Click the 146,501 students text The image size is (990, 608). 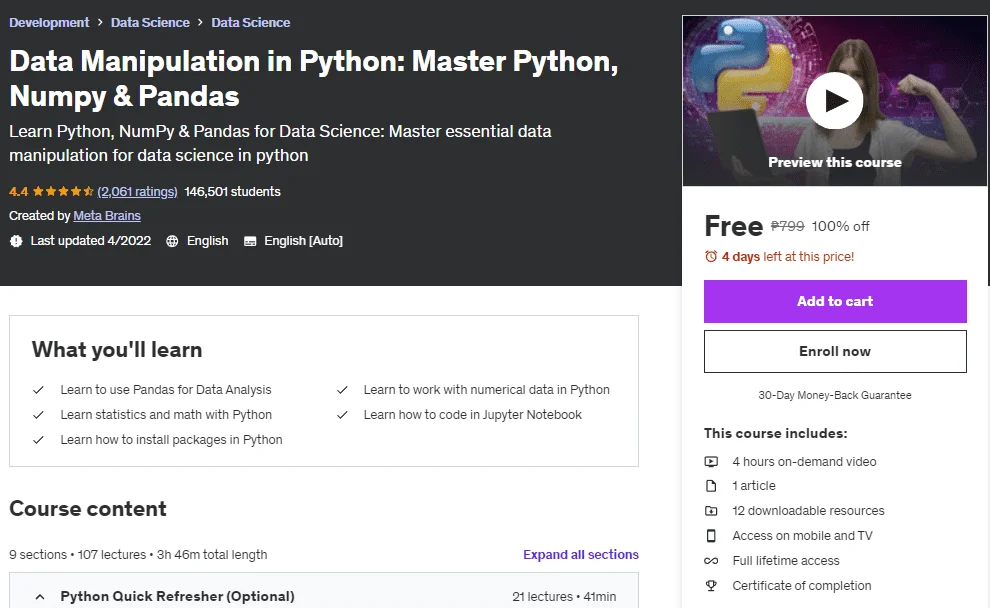pos(232,191)
